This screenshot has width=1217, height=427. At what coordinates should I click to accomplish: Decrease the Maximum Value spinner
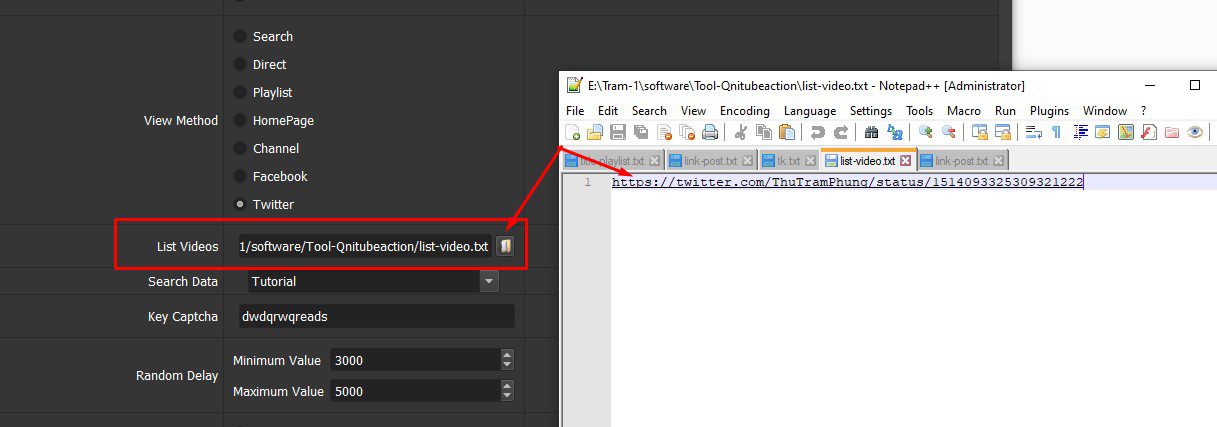(x=507, y=397)
